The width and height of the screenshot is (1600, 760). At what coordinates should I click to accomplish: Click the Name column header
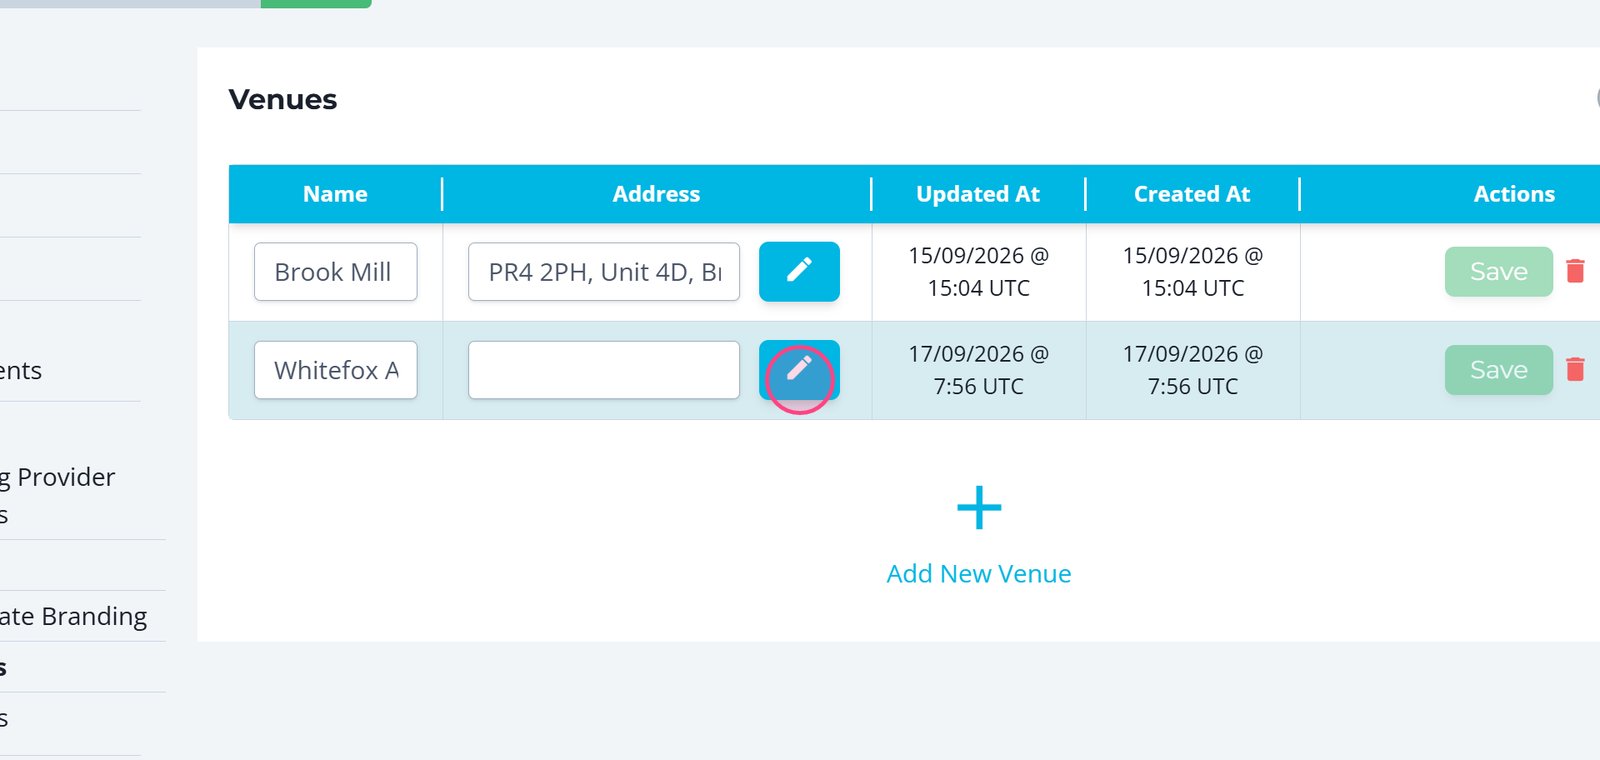335,194
